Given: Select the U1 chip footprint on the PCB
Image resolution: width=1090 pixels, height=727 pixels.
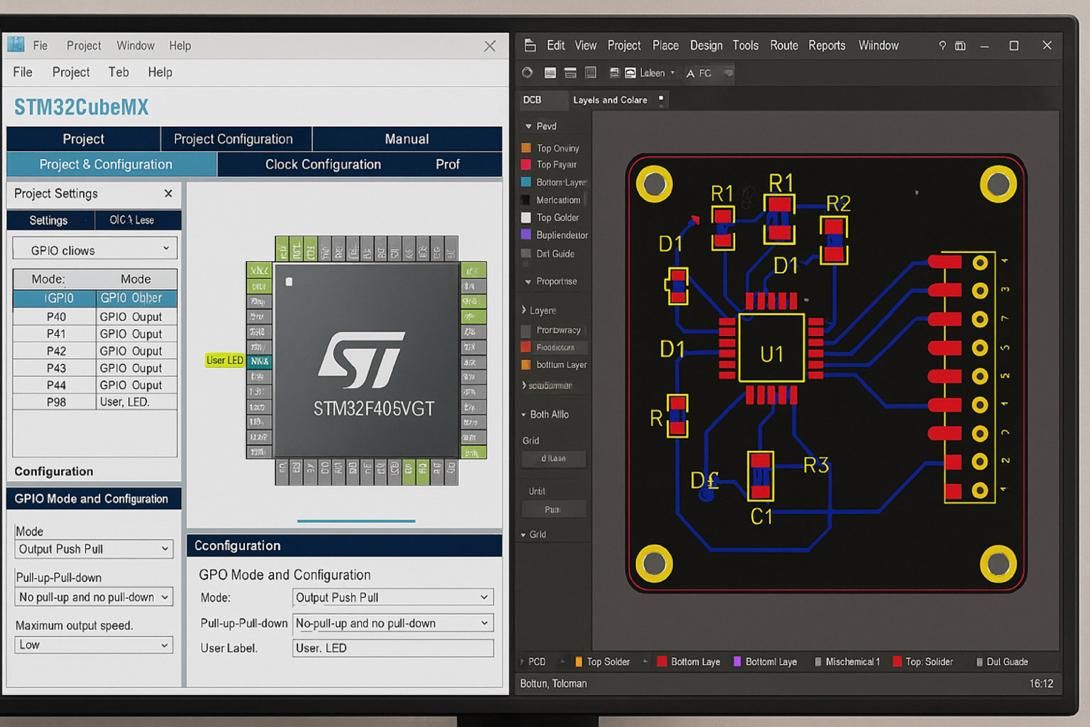Looking at the screenshot, I should (x=771, y=348).
